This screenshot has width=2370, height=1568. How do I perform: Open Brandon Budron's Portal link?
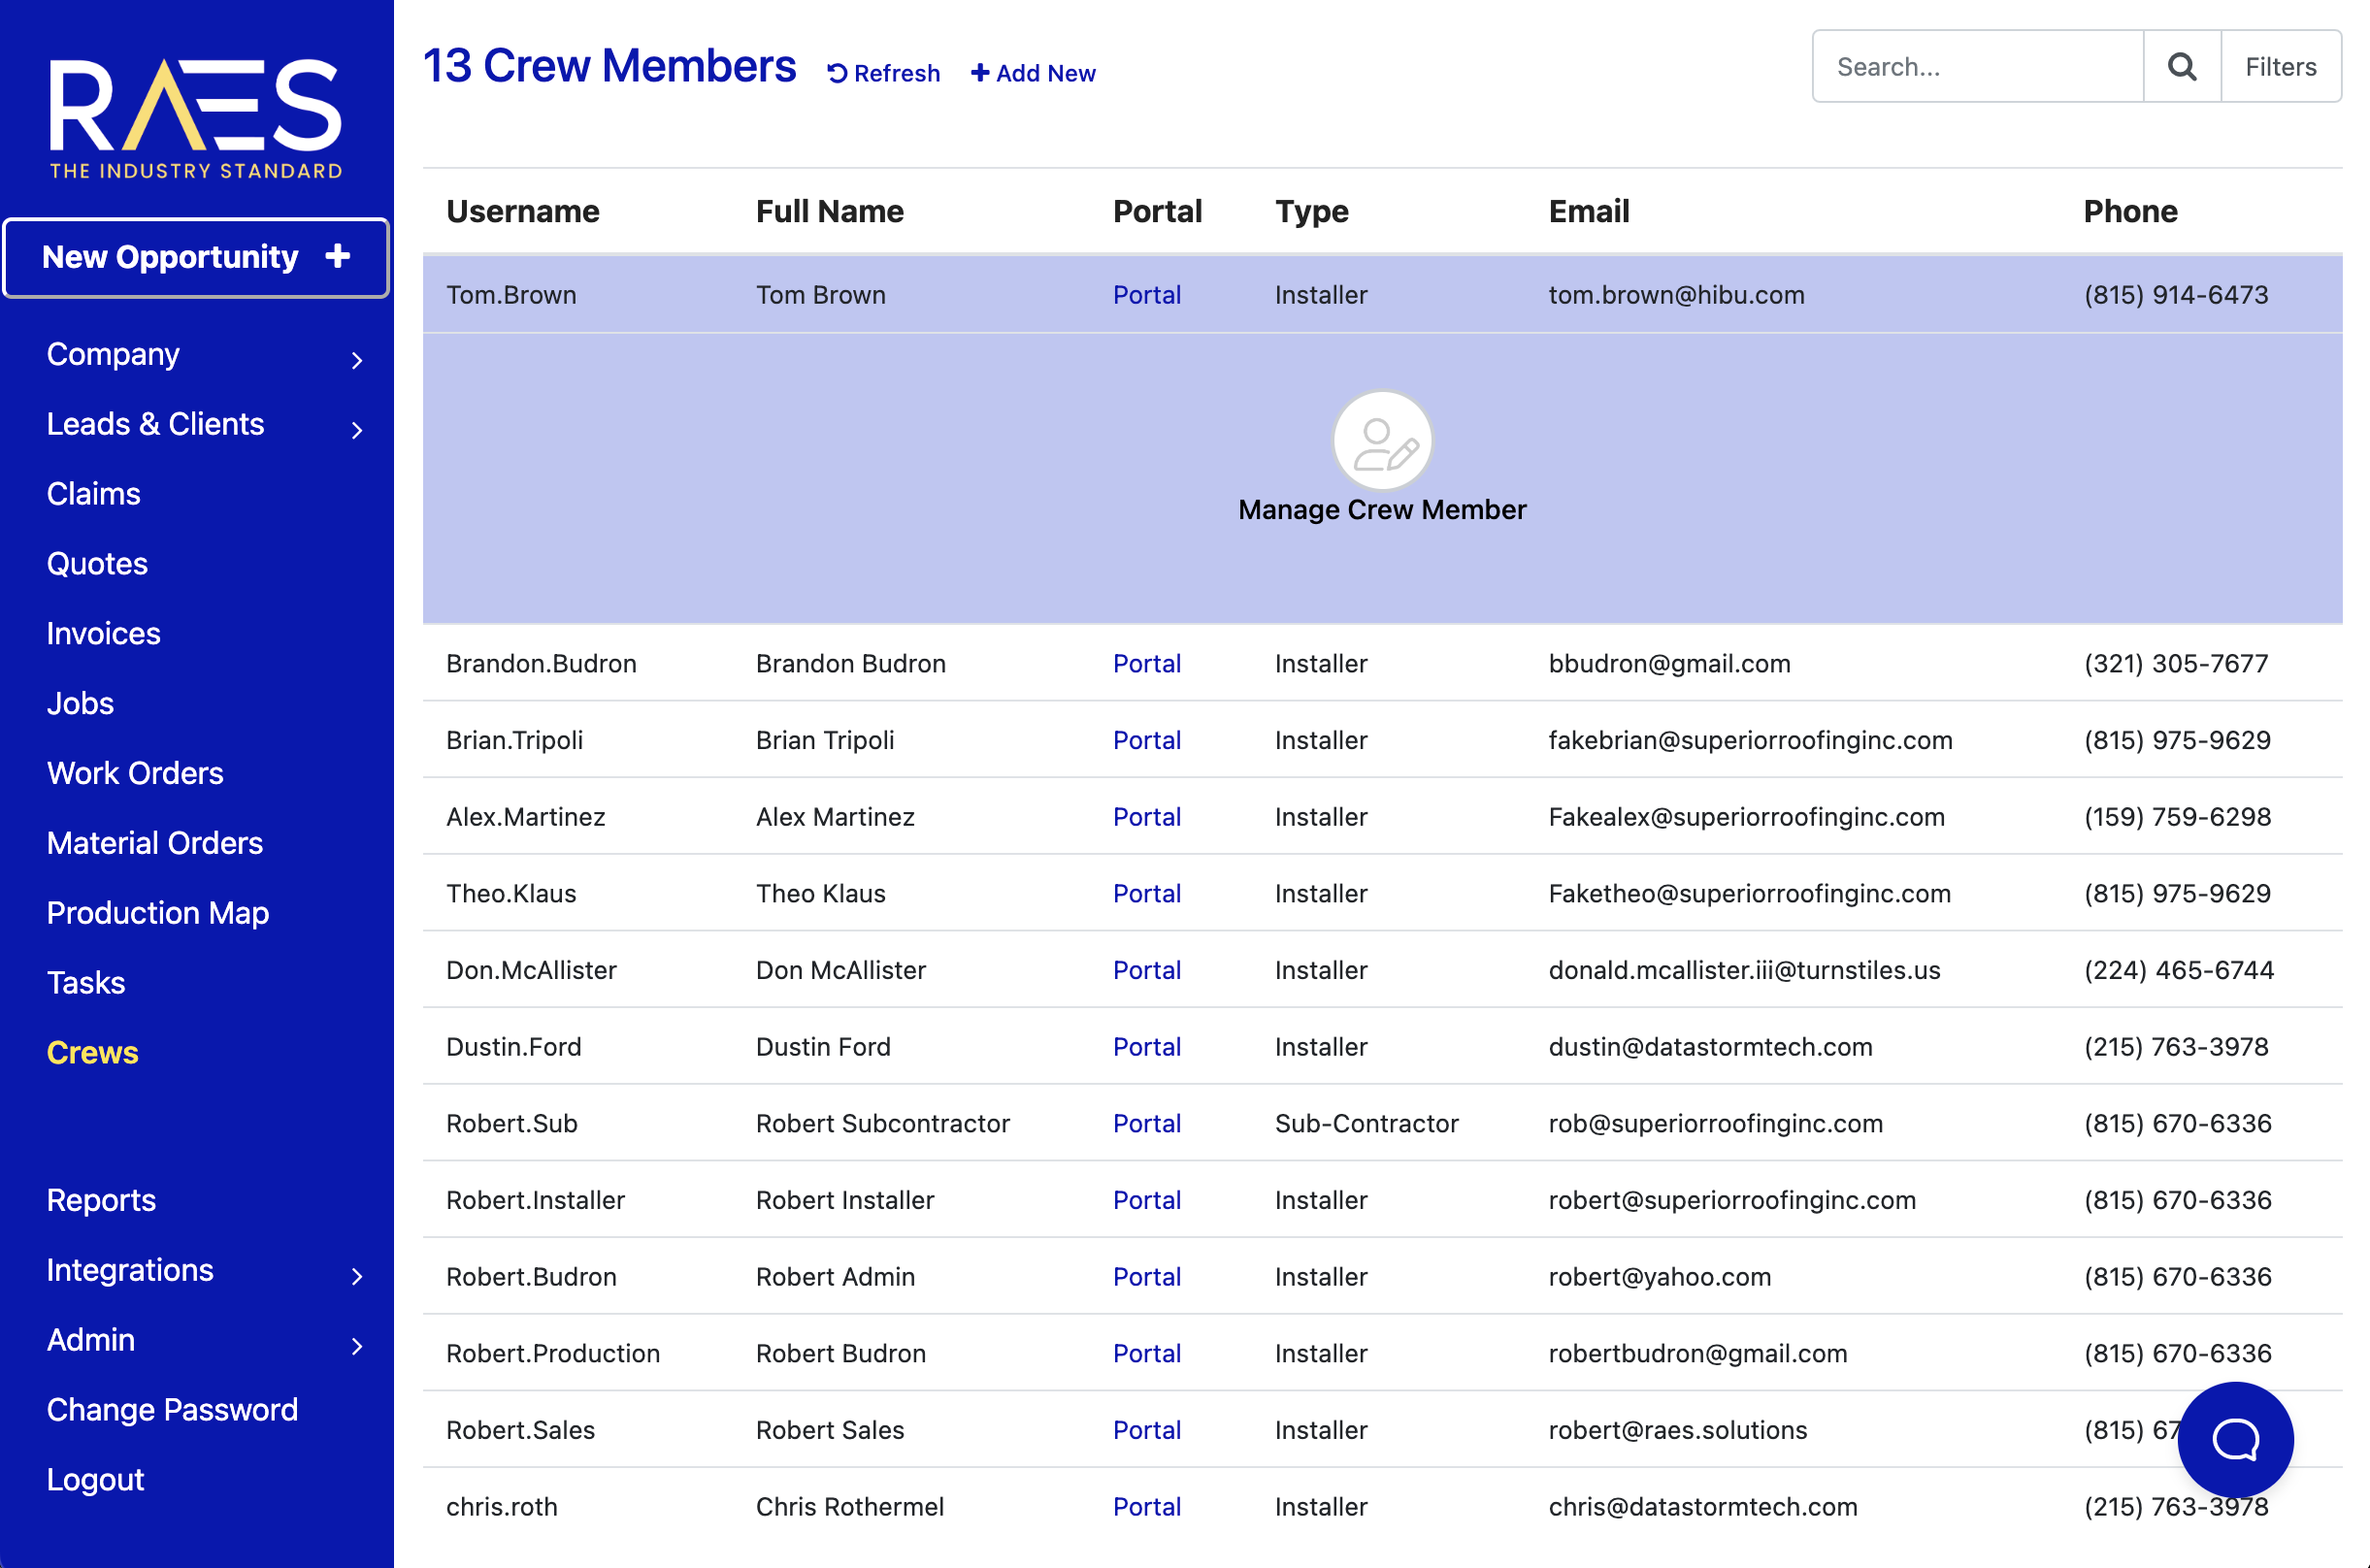(1146, 664)
